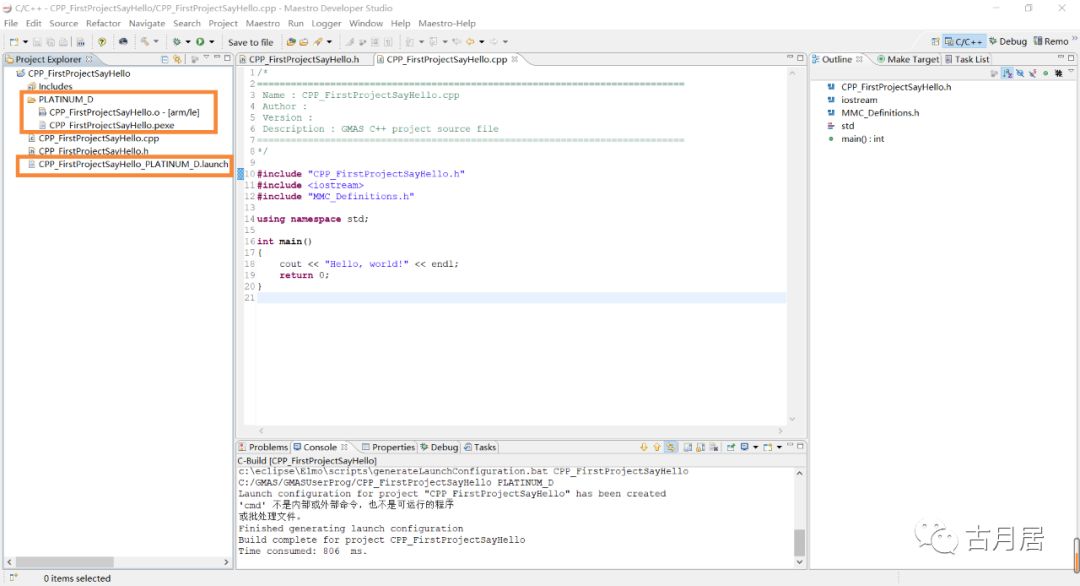Toggle console Wrap Lines highlighted icon
1080x586 pixels.
tap(670, 448)
